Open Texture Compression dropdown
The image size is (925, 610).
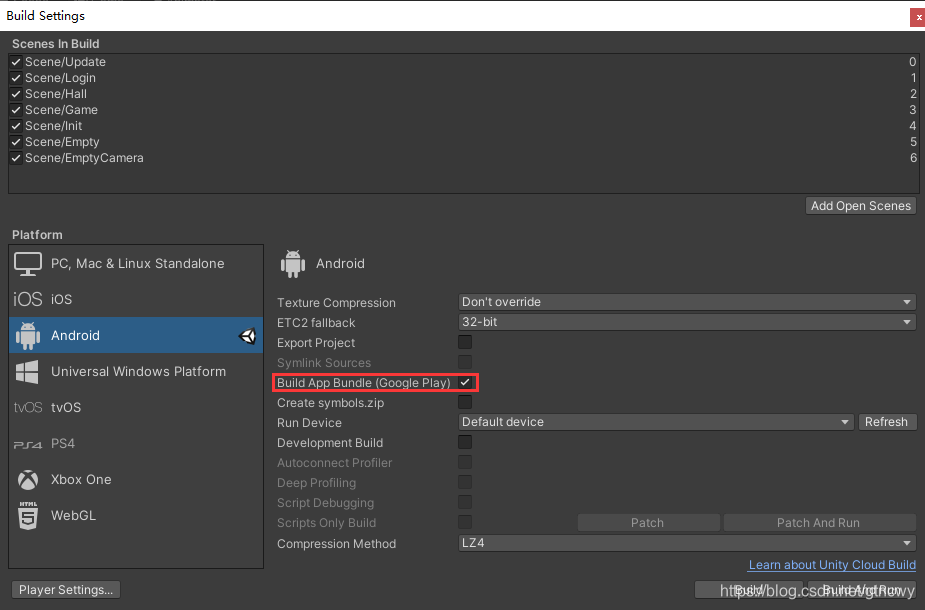(687, 302)
